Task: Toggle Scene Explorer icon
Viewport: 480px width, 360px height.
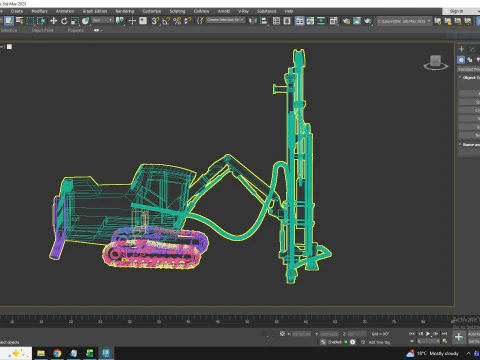Action: pos(276,21)
